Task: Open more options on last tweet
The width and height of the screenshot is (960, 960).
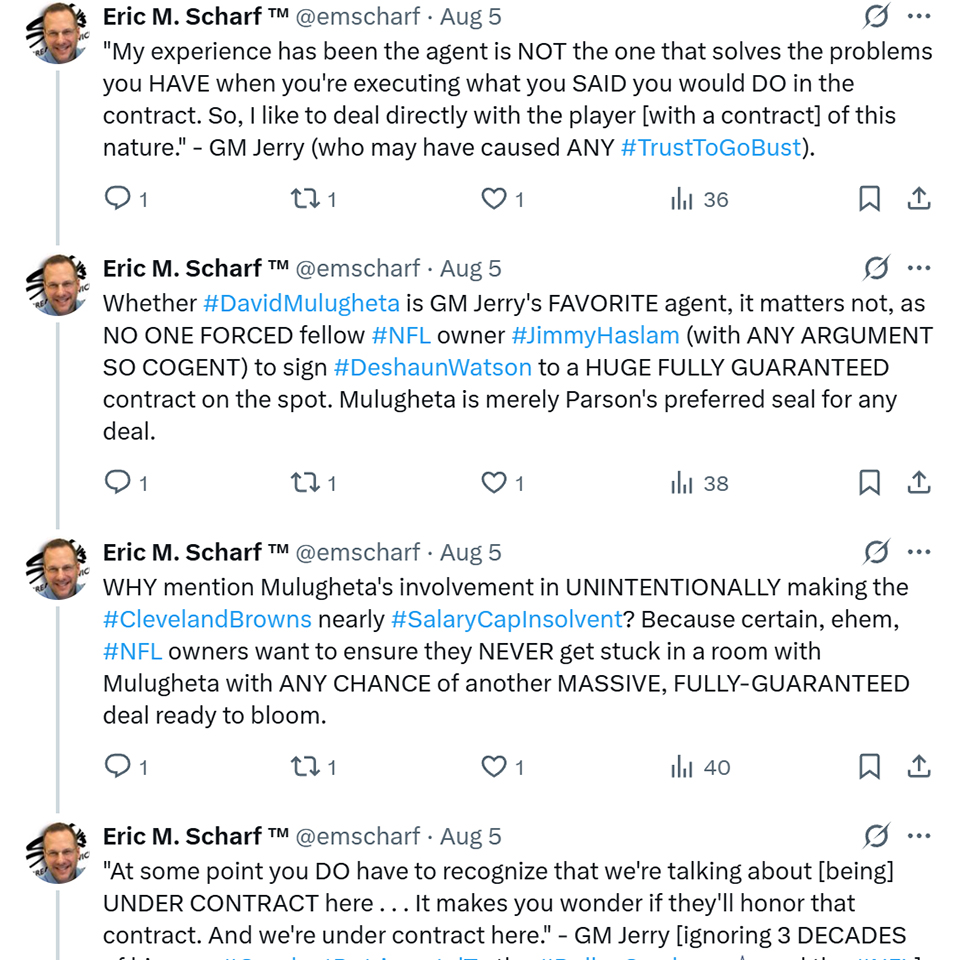Action: 918,837
